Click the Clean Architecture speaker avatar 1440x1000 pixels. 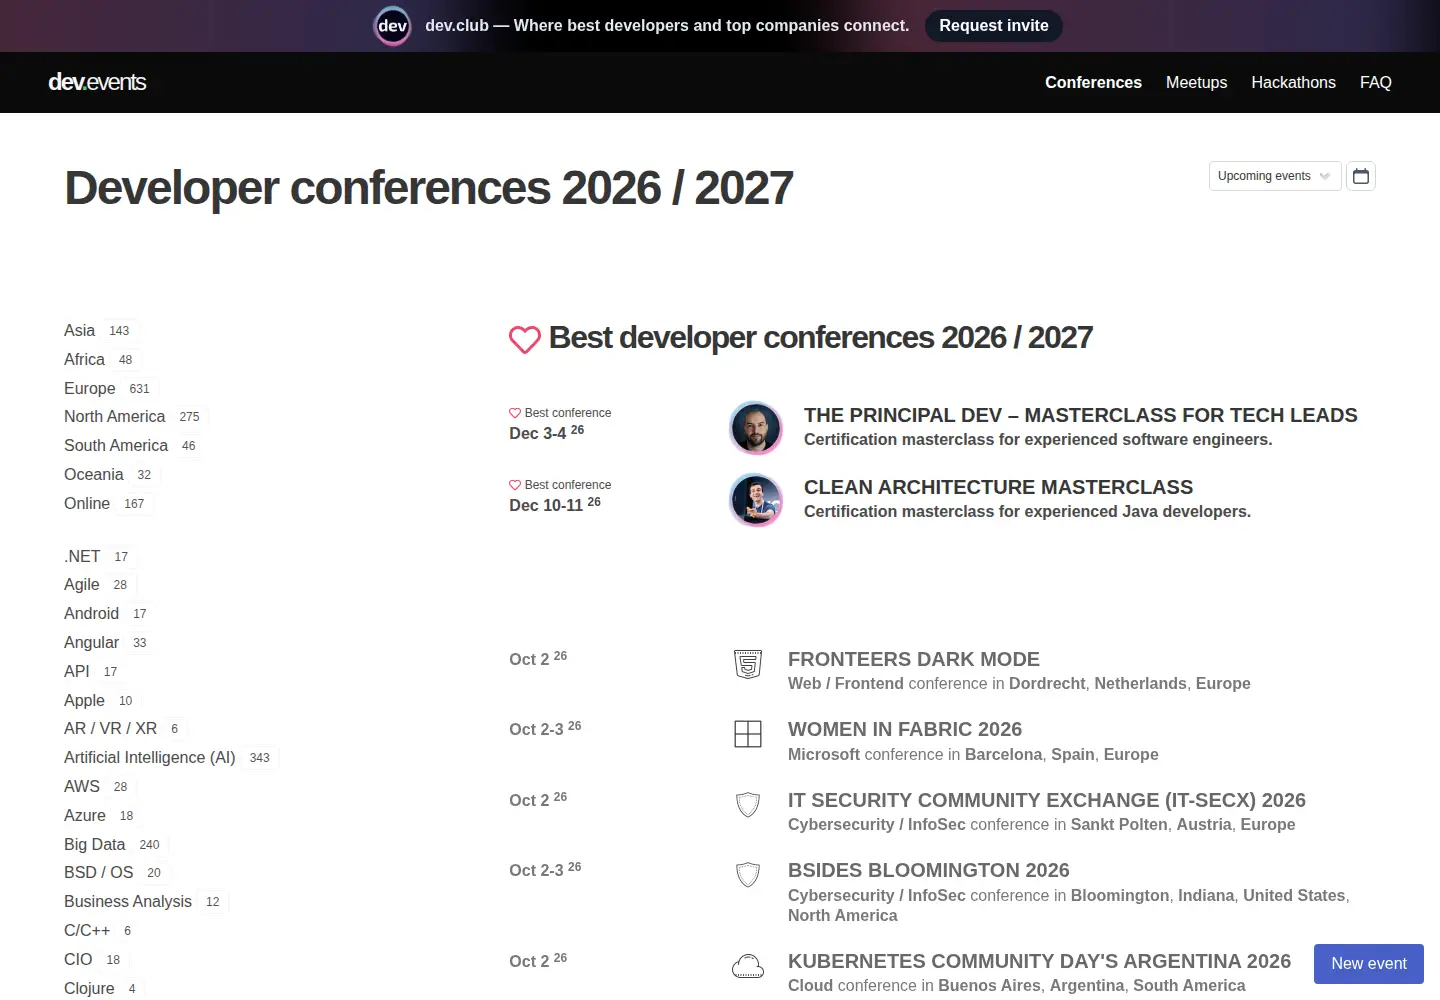click(756, 500)
